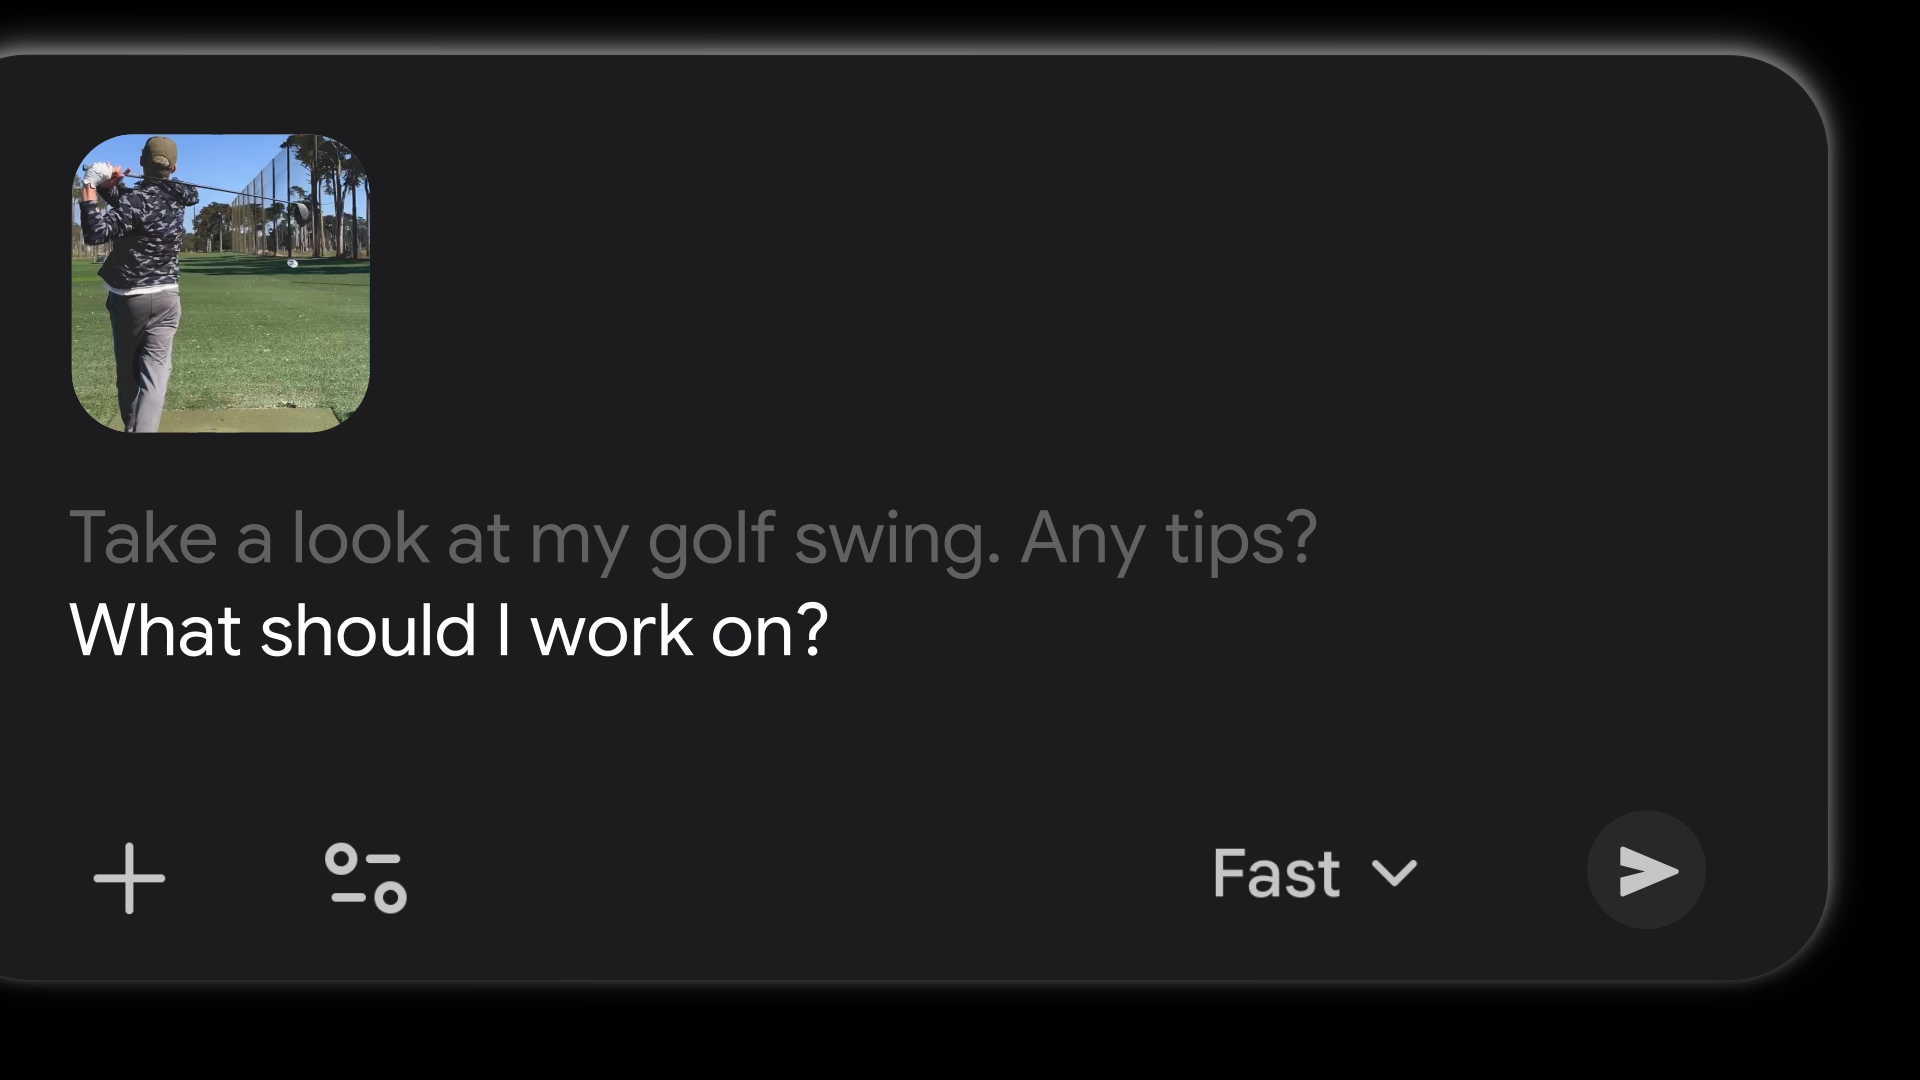Click the word "golf" in the gray suggestion
Image resolution: width=1920 pixels, height=1080 pixels.
(711, 538)
